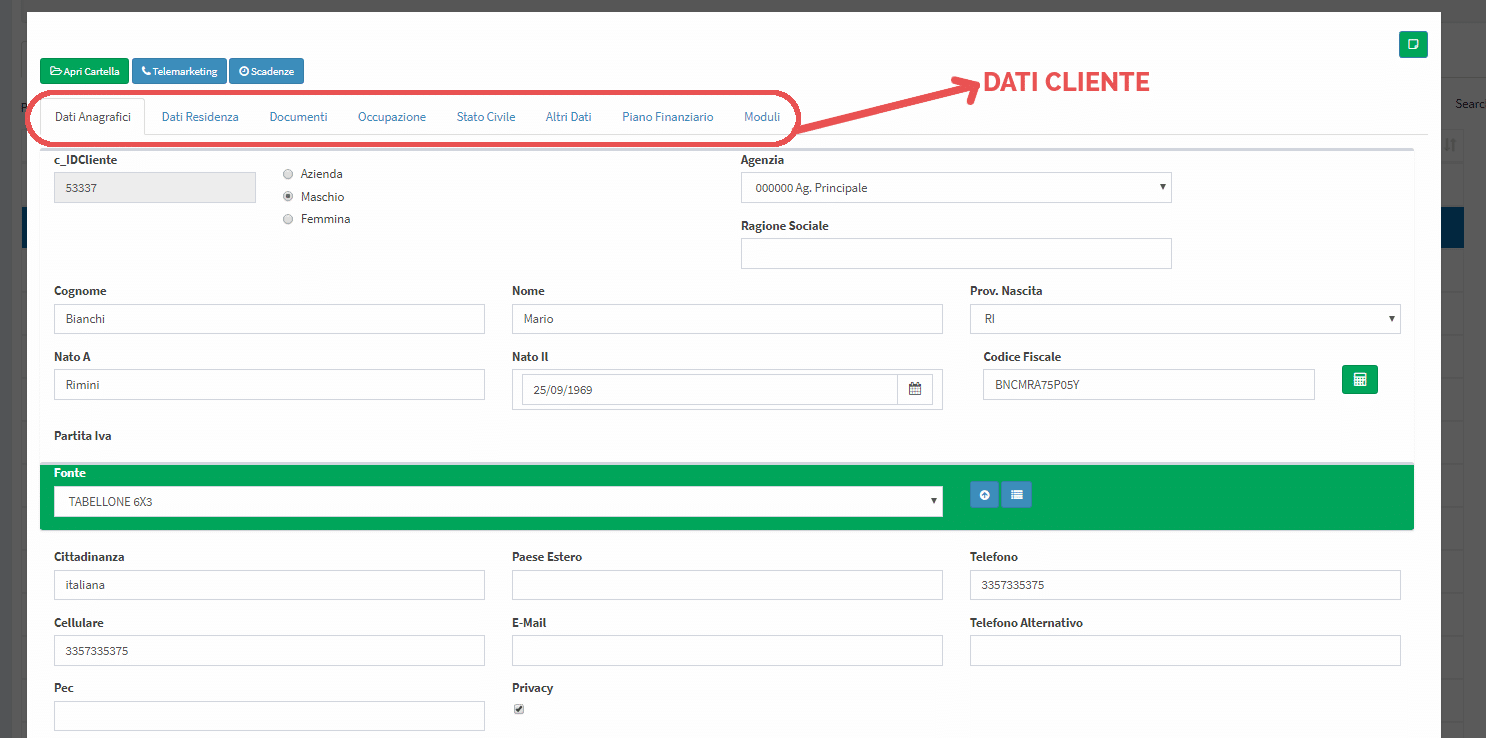Click the Cellulare input field
The image size is (1486, 738).
click(269, 651)
